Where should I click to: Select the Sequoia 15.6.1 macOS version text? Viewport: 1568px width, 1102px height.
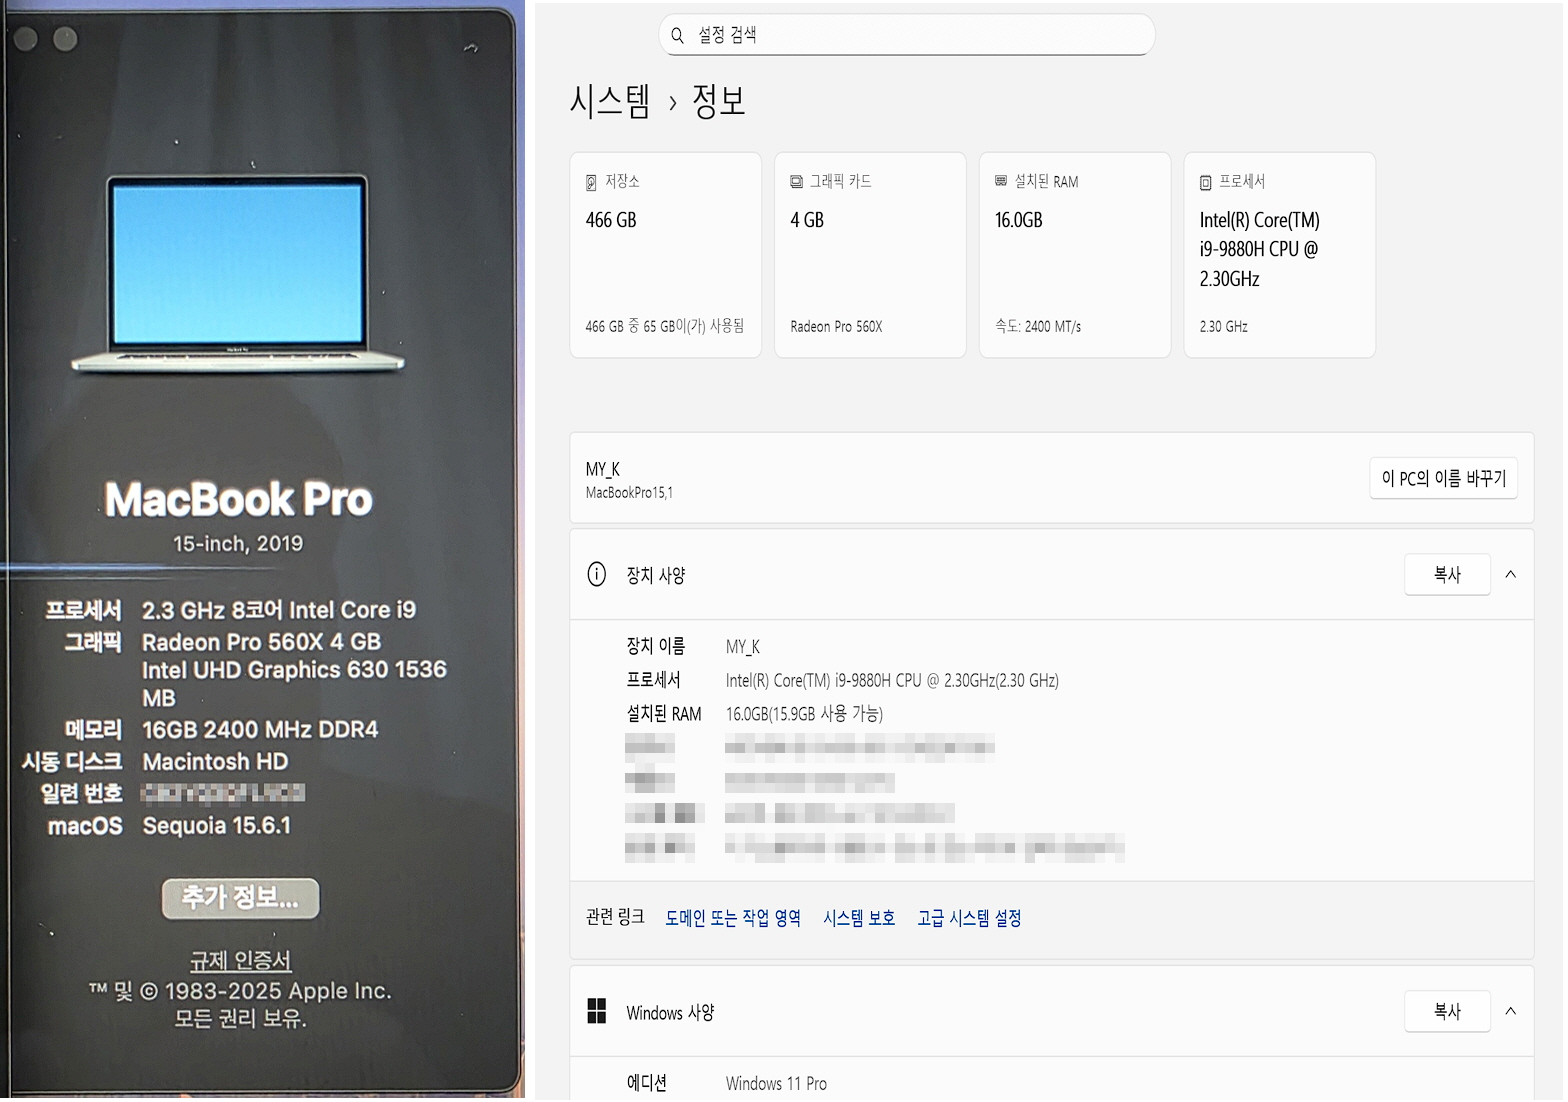pos(216,826)
